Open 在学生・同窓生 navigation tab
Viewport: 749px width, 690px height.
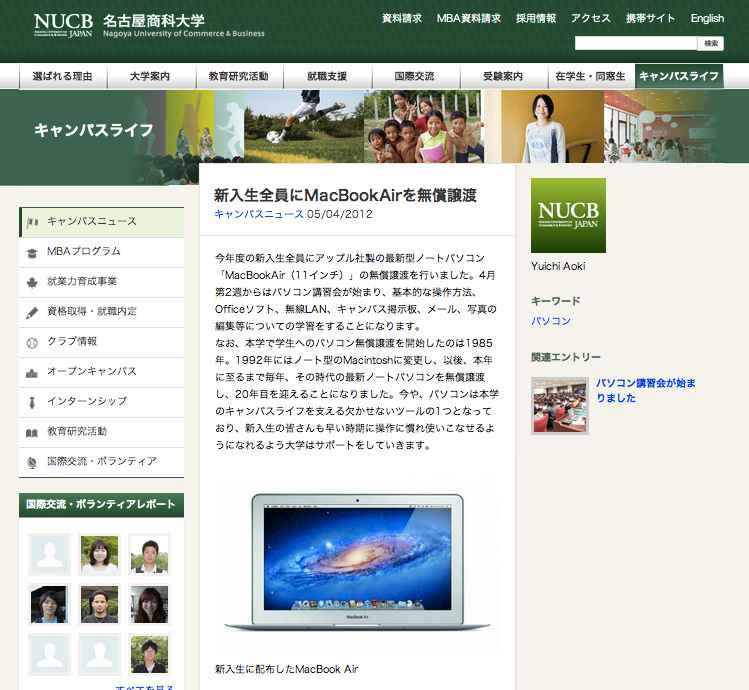(x=590, y=76)
